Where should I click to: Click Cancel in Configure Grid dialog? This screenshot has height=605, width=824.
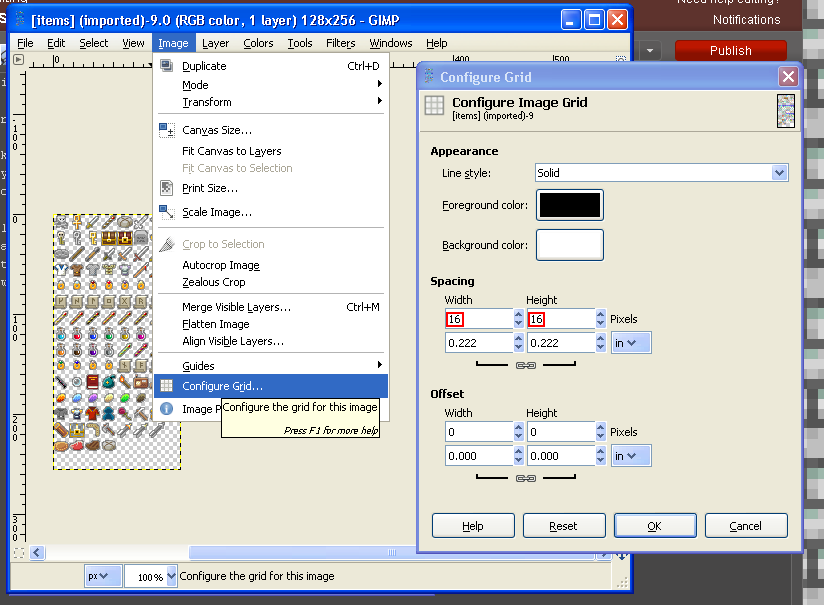(x=746, y=526)
